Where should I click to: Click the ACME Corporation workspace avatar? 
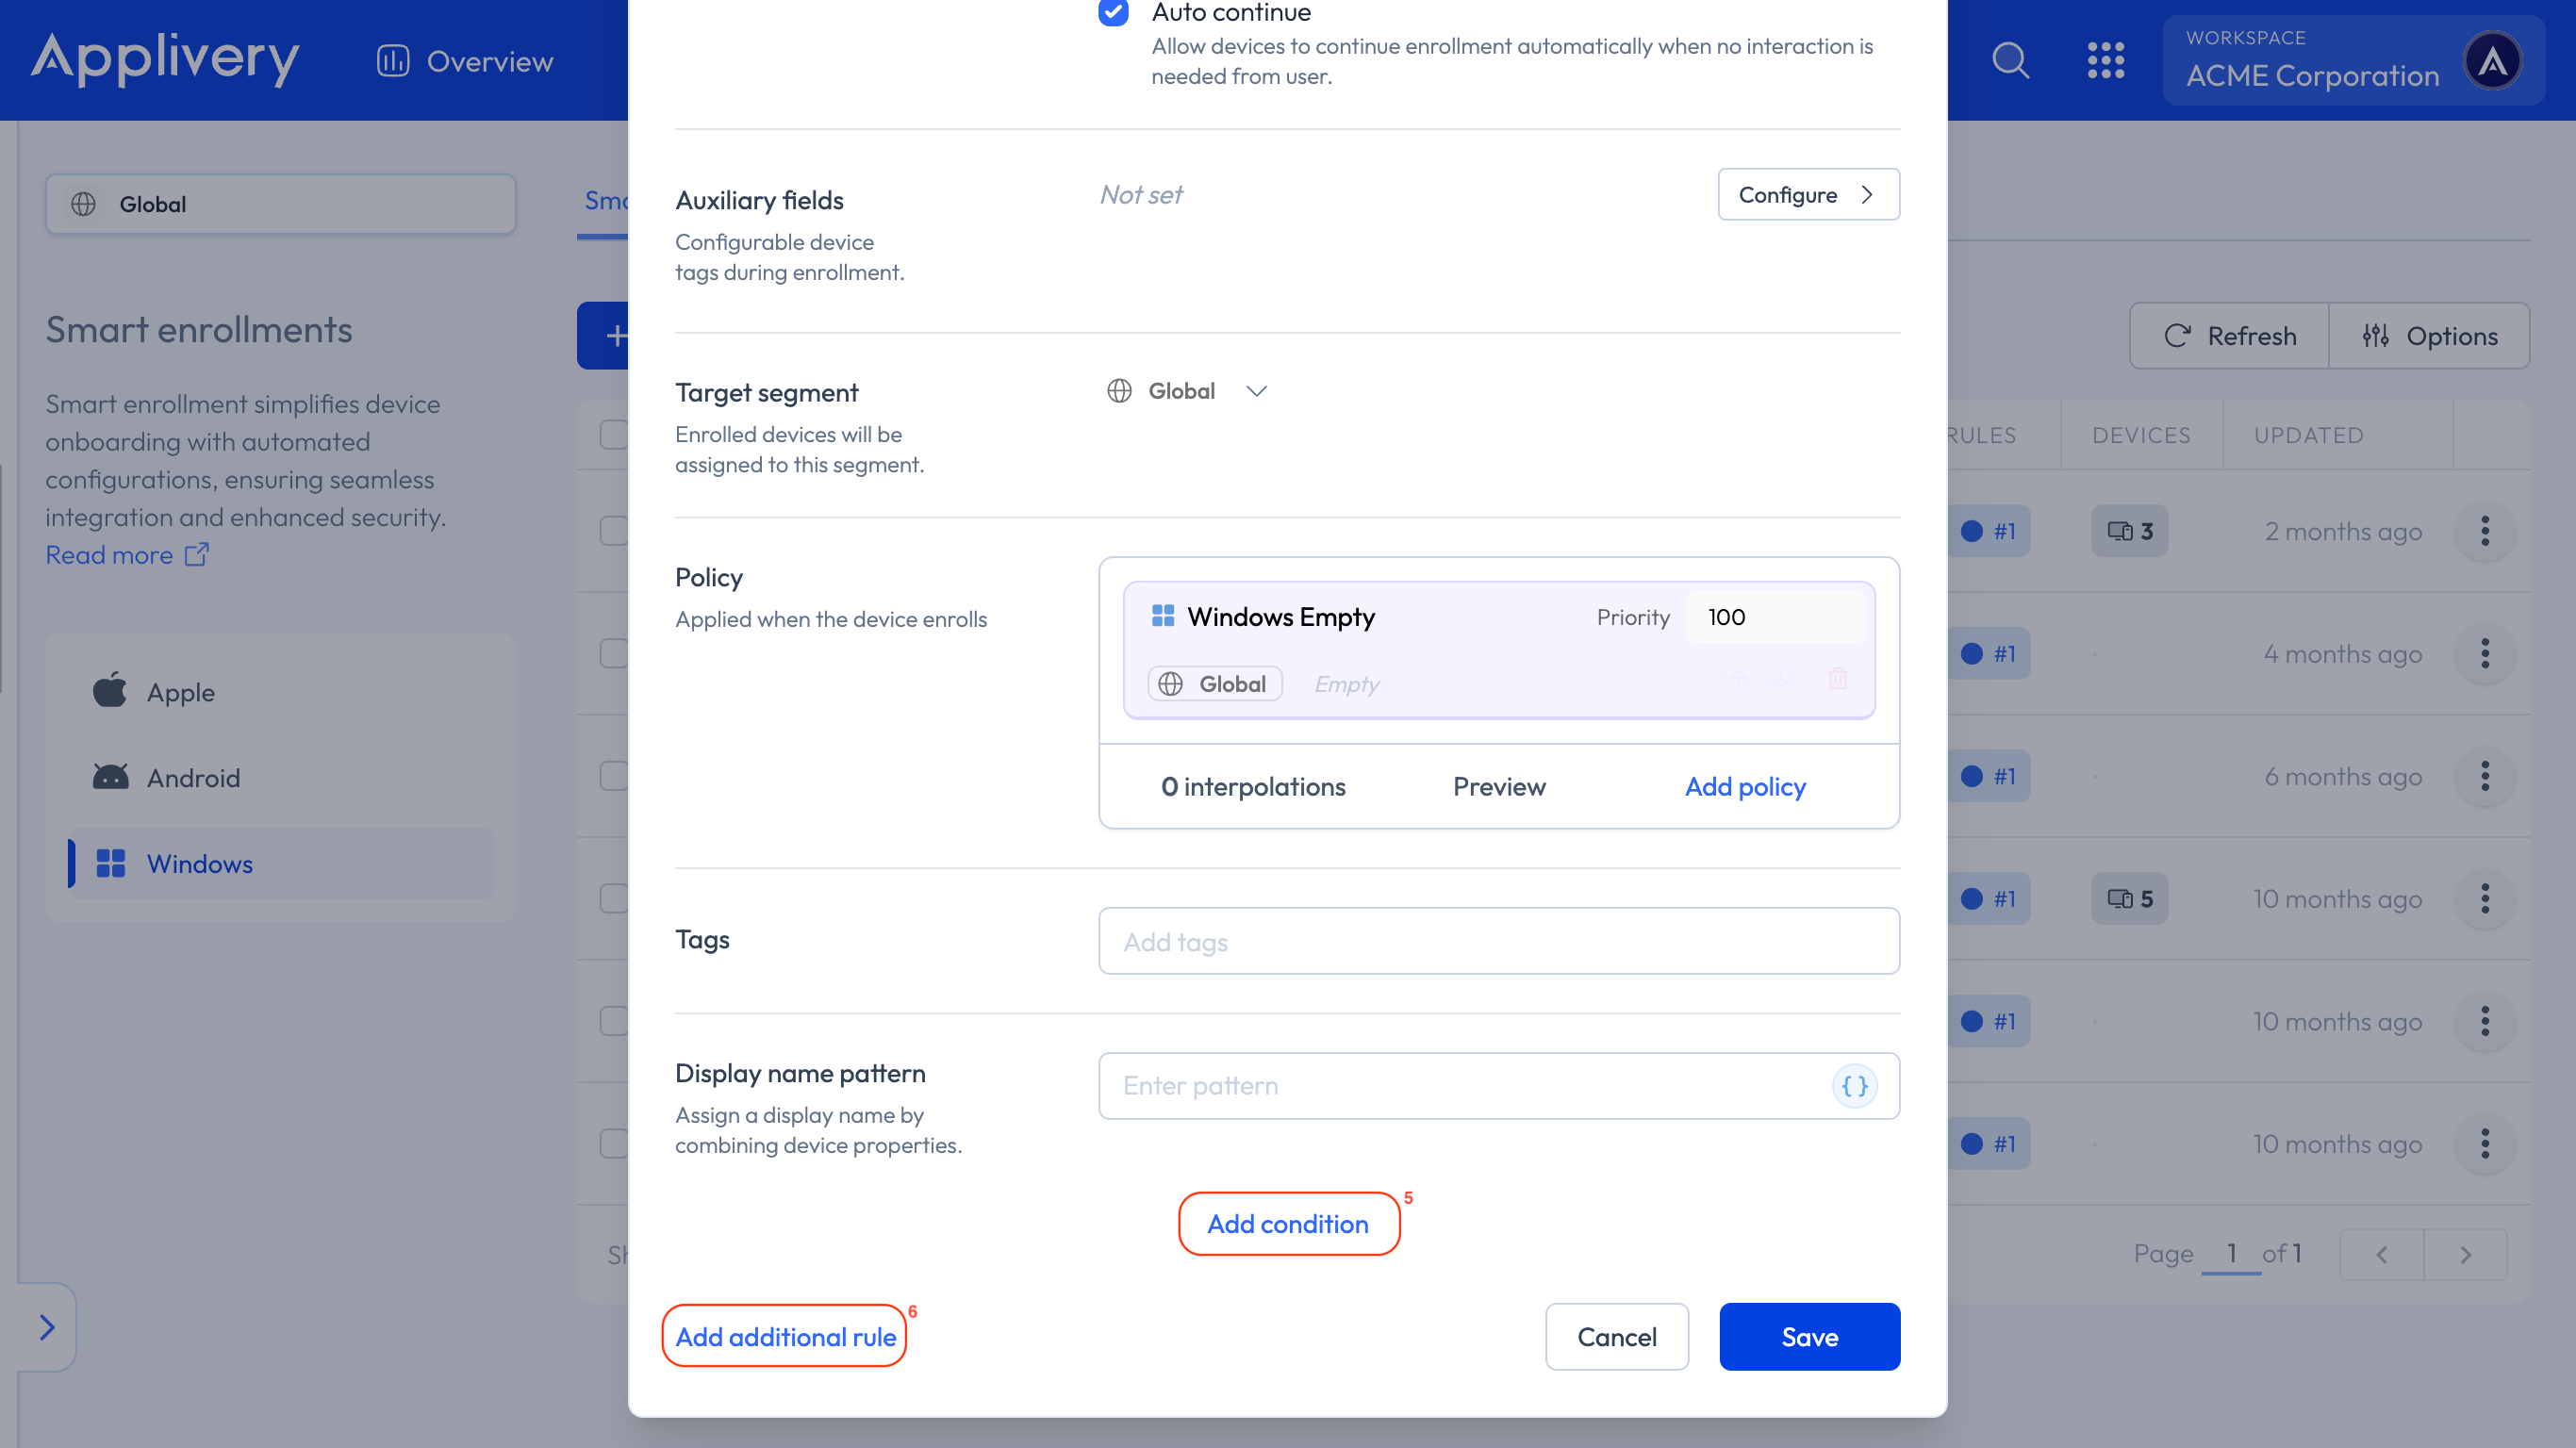pyautogui.click(x=2492, y=60)
